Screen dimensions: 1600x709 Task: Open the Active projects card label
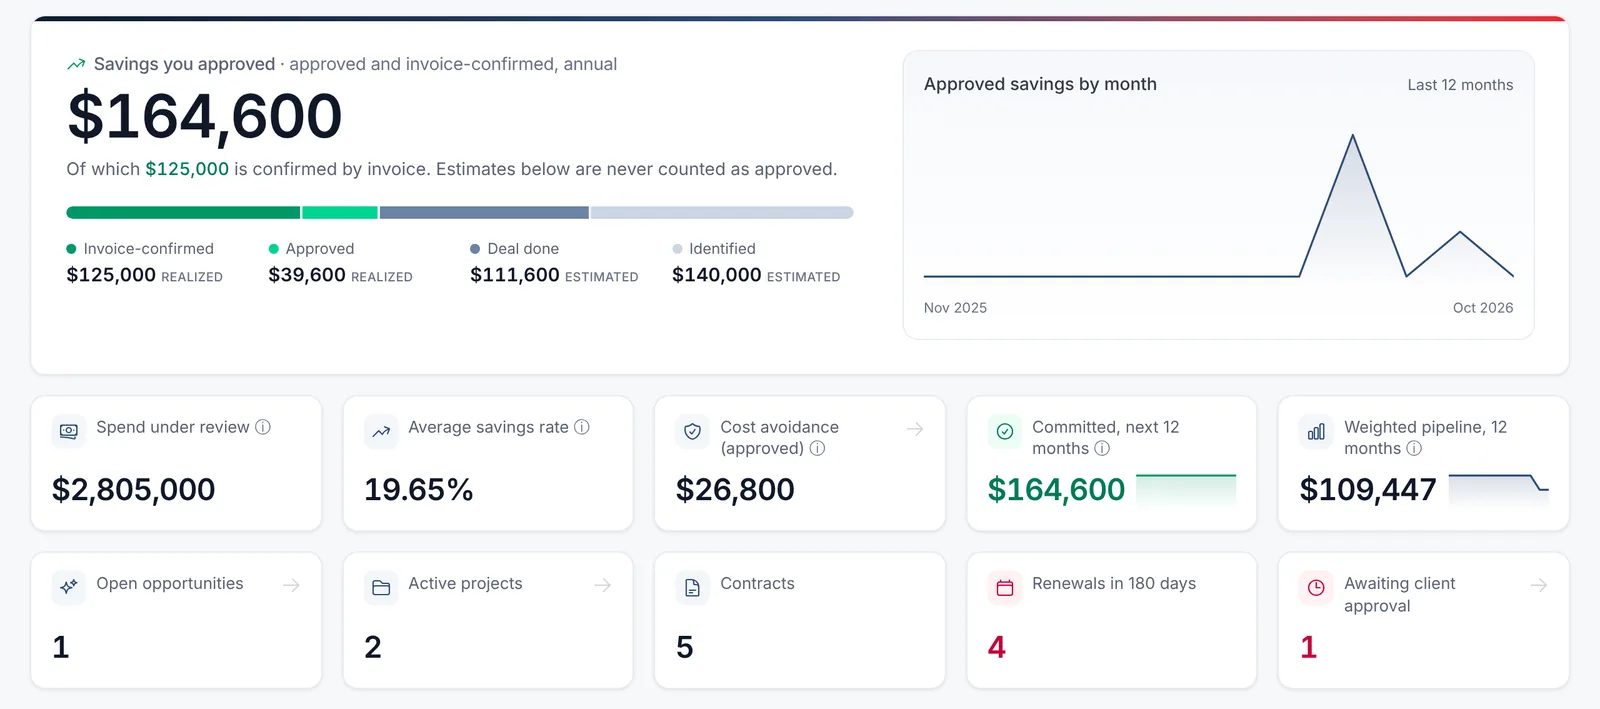465,584
